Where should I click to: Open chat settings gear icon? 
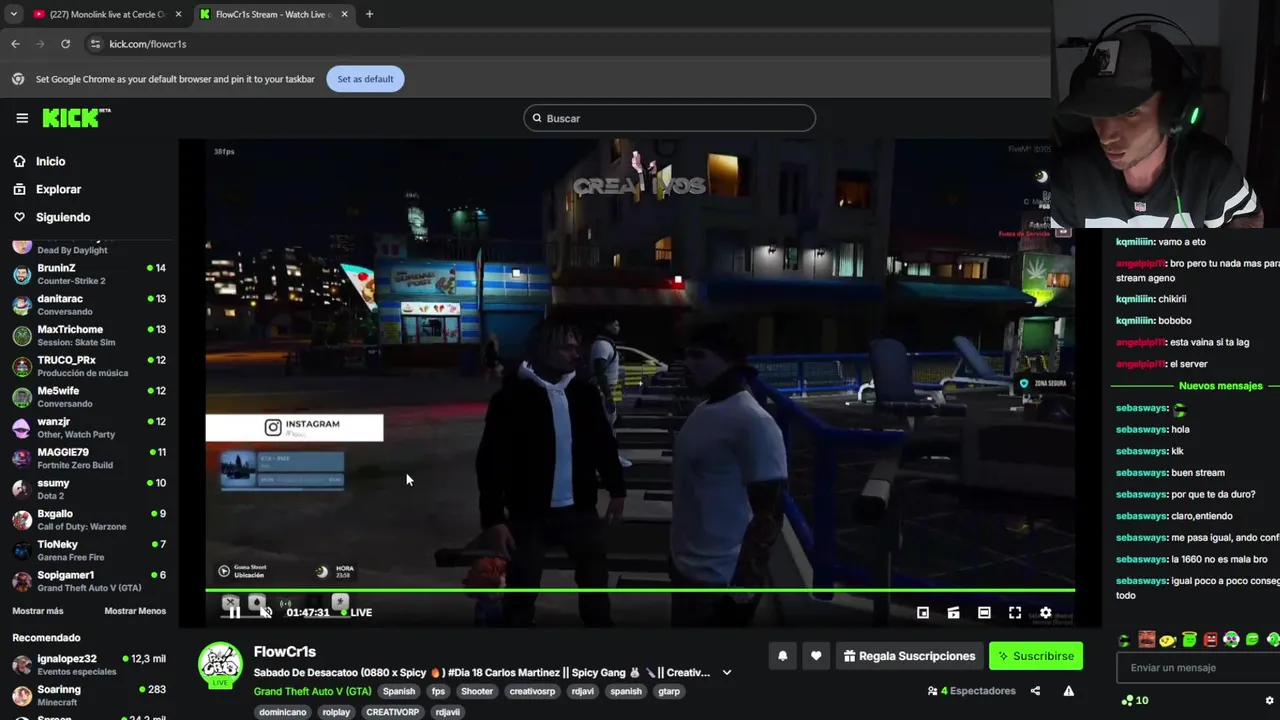coord(1270,700)
